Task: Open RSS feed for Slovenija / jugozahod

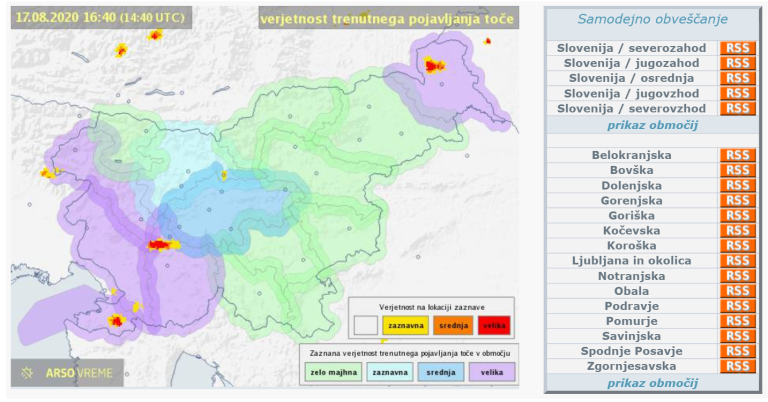Action: (737, 63)
